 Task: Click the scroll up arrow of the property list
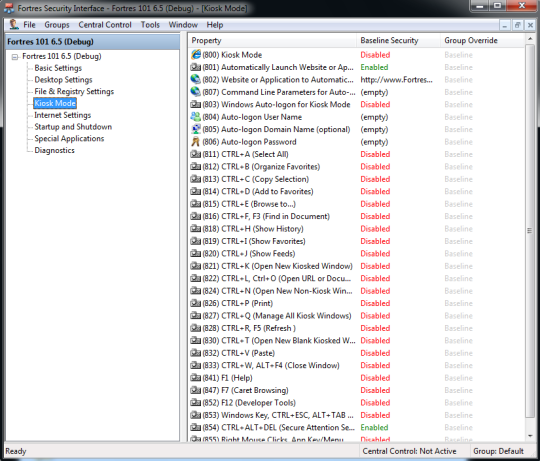pos(530,39)
